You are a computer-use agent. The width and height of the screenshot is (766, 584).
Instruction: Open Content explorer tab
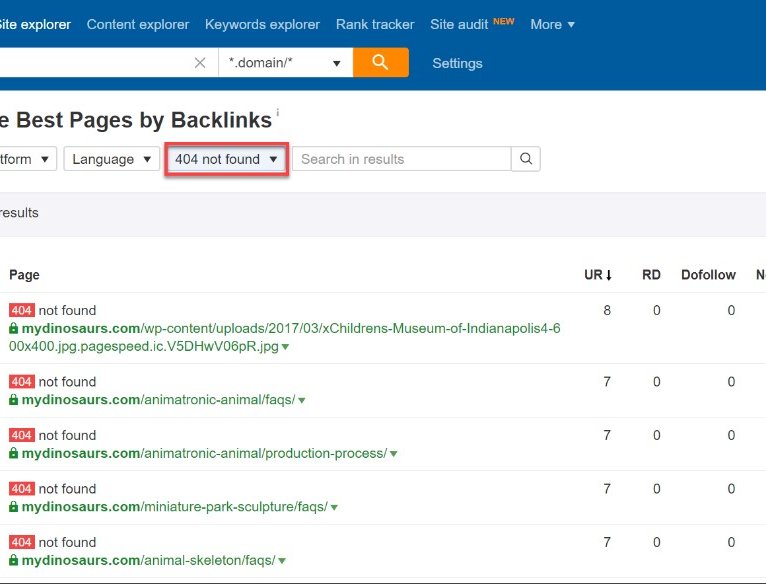point(138,24)
